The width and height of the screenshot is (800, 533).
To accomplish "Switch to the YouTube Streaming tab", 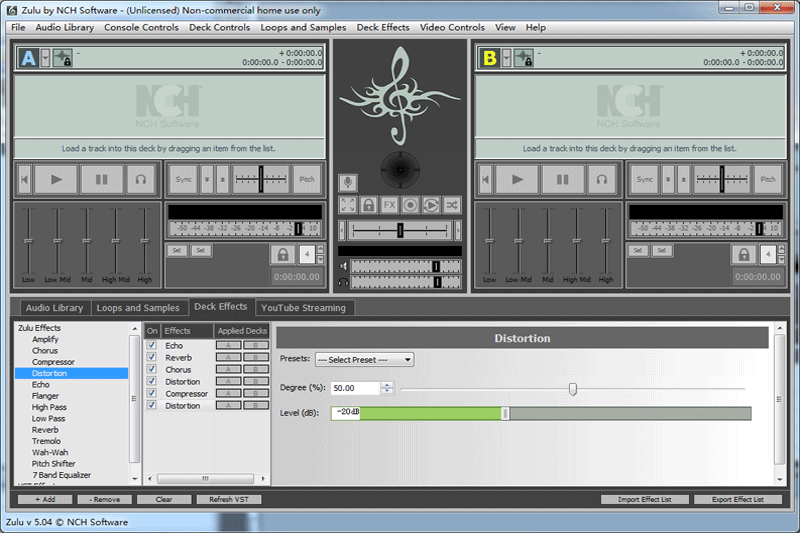I will click(304, 308).
